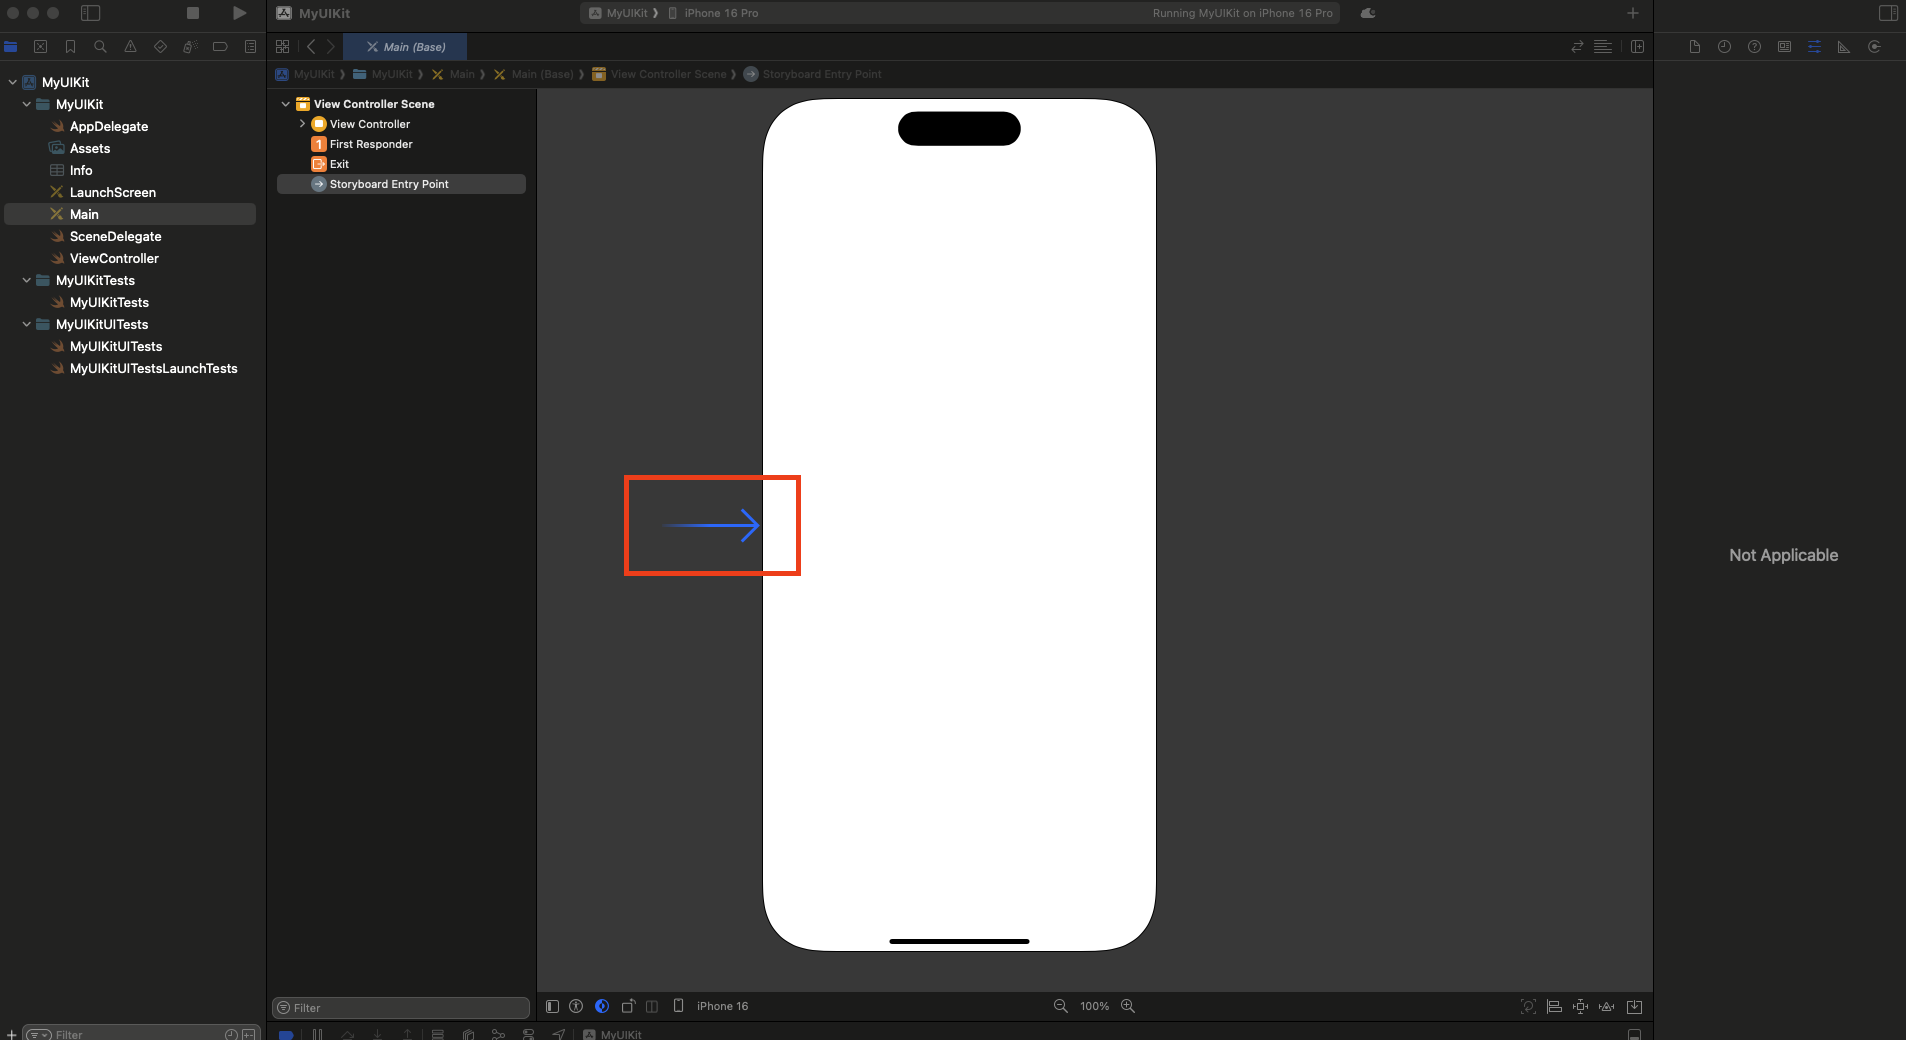
Task: Collapse the MyUIKit group folder
Action: point(26,104)
